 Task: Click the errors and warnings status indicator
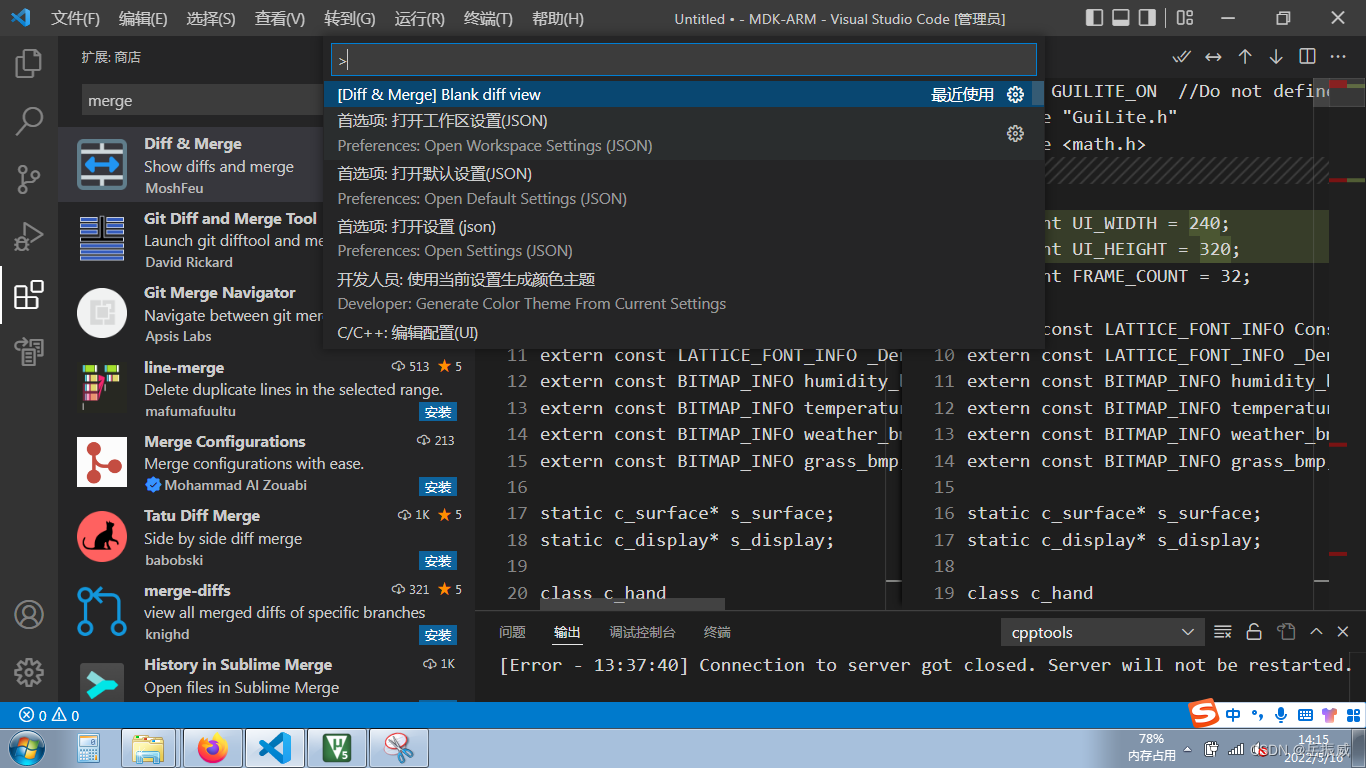point(49,715)
